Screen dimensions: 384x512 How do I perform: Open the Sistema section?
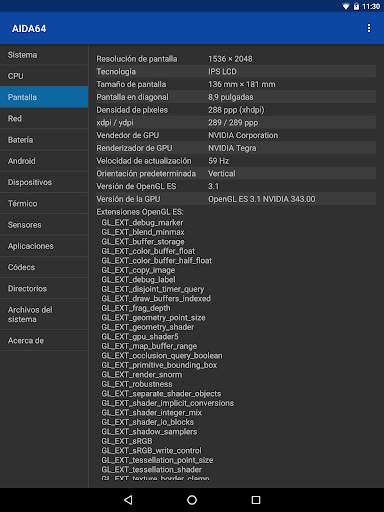44,55
